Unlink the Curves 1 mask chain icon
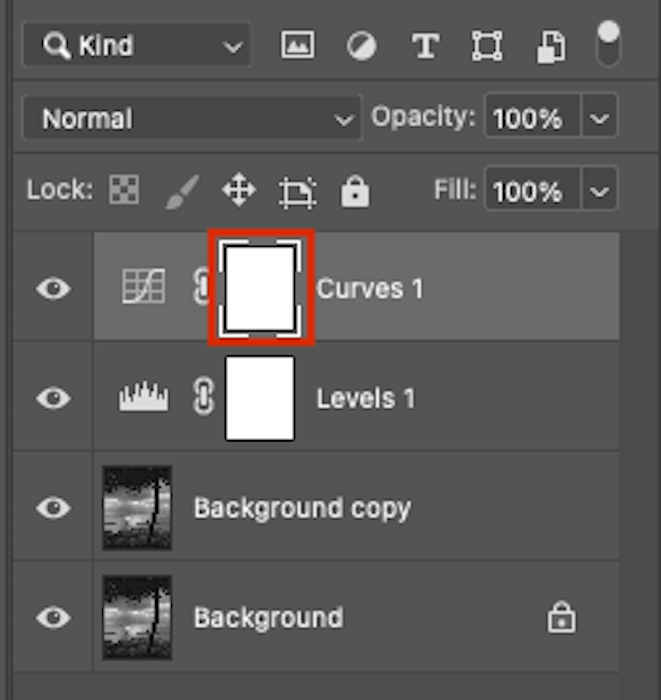Screen dimensions: 661x700 tap(202, 287)
